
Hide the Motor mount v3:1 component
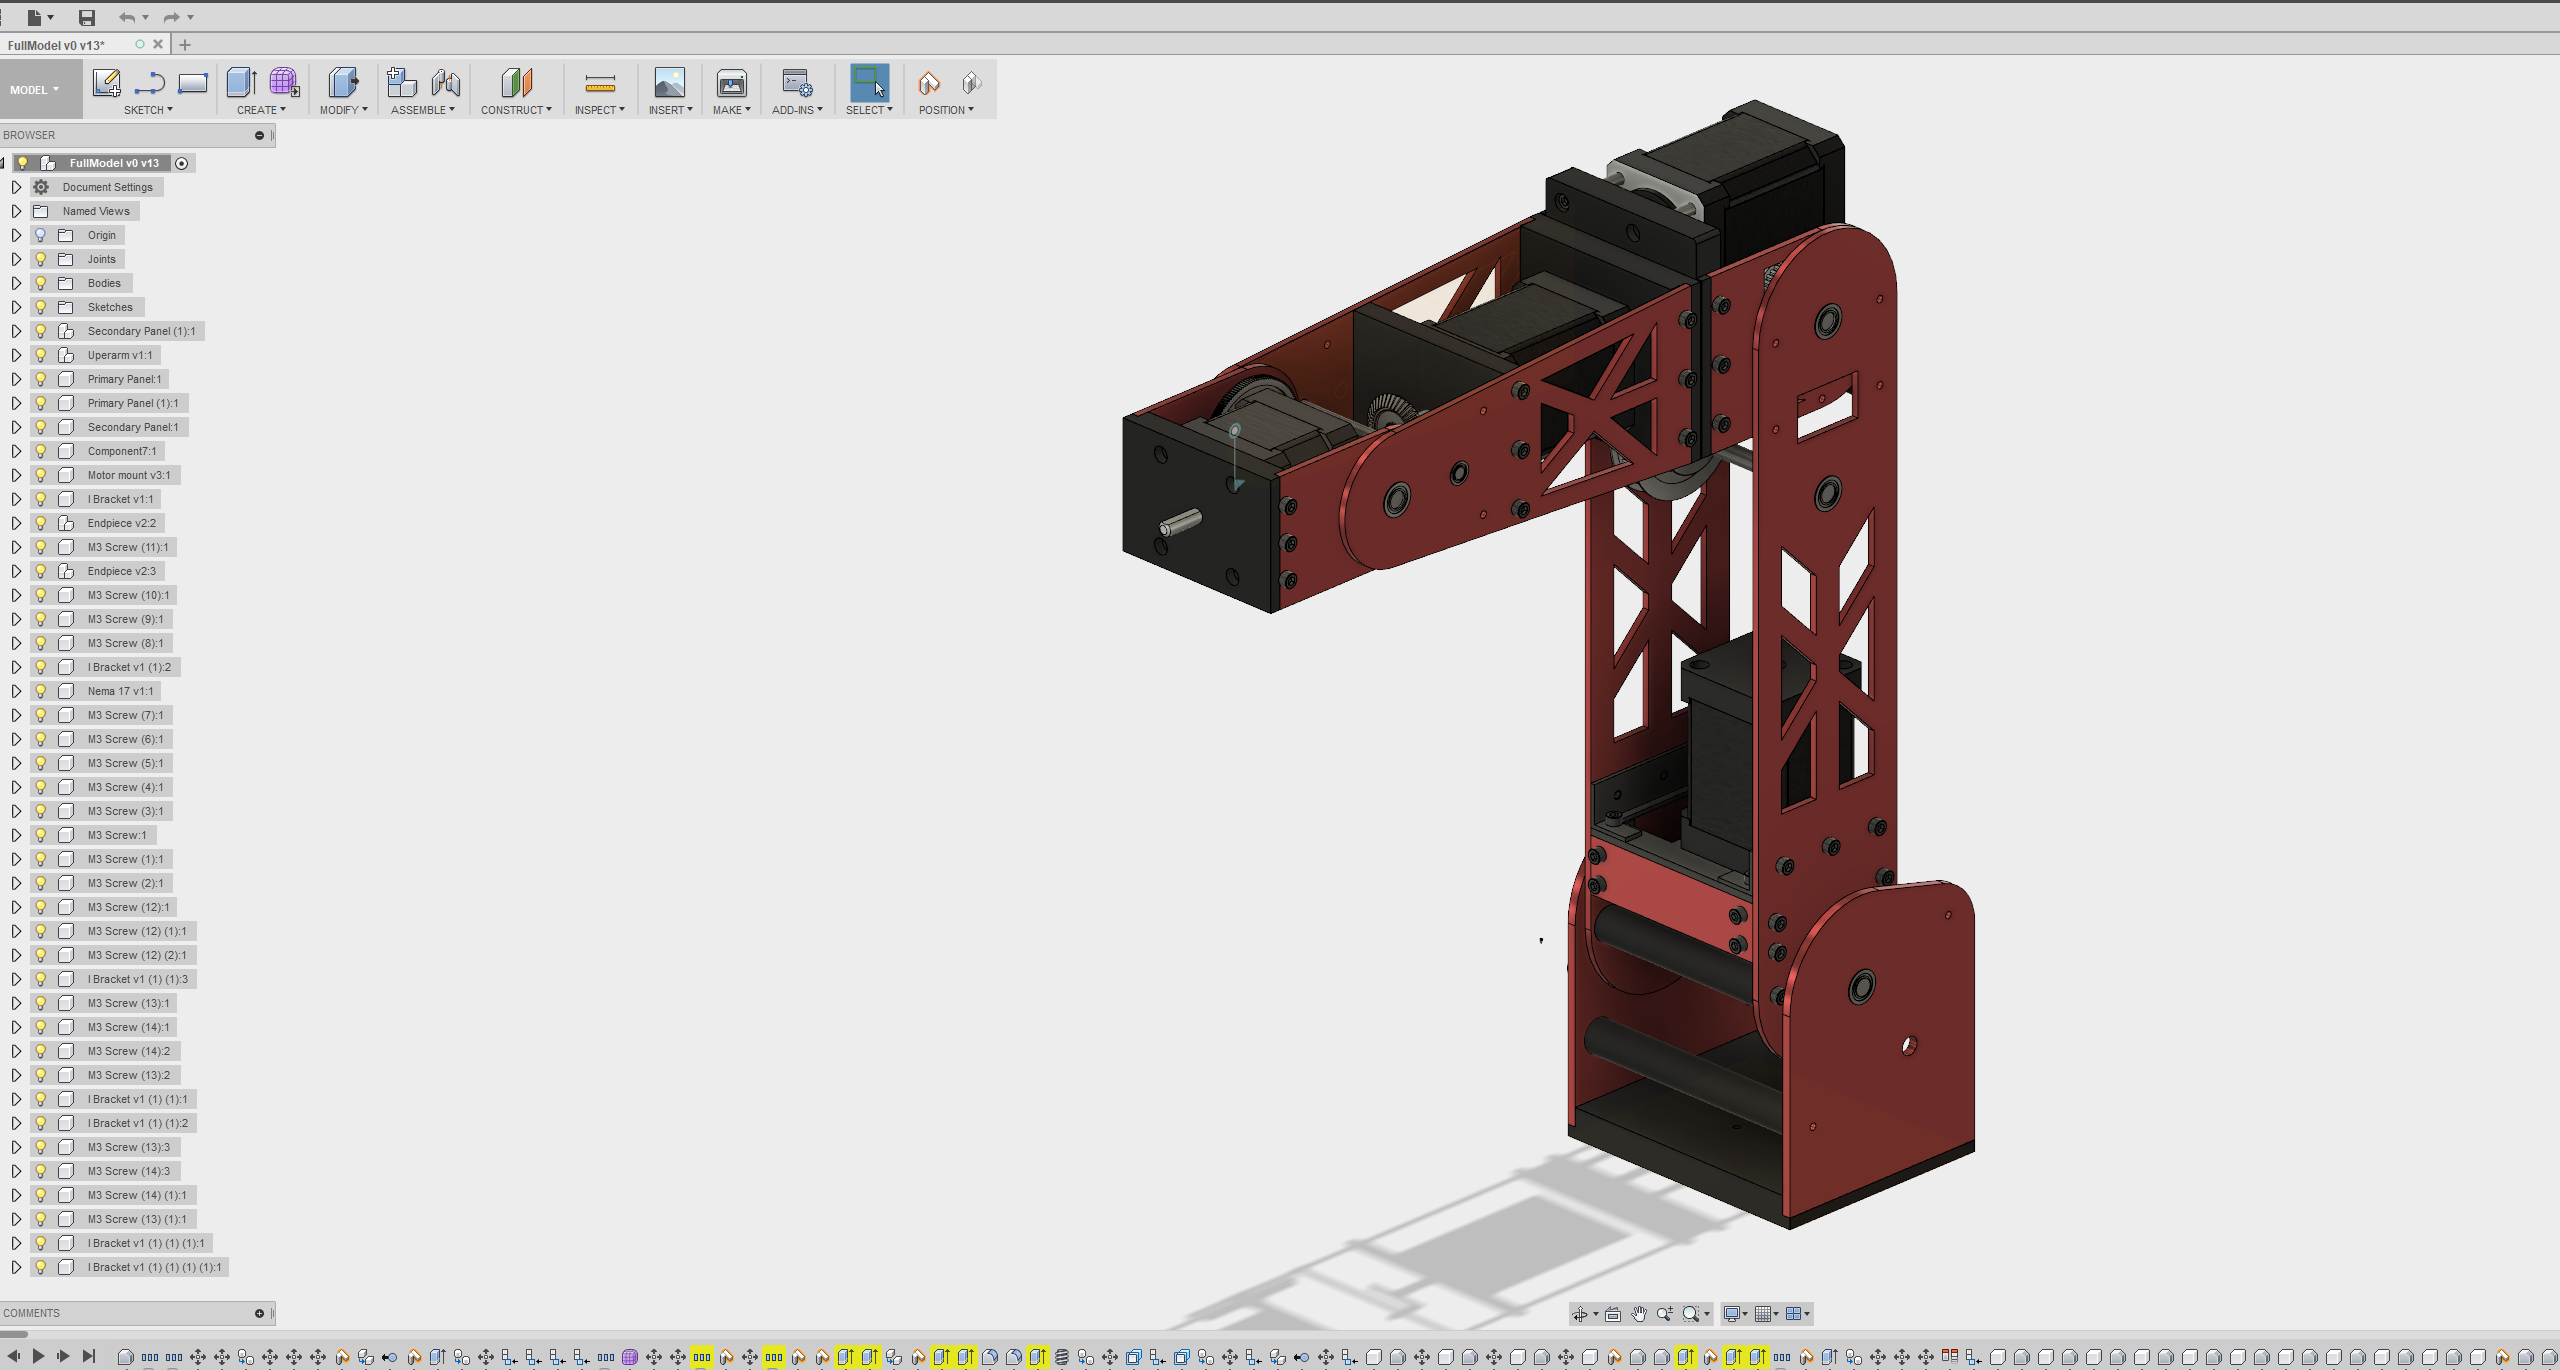coord(40,475)
